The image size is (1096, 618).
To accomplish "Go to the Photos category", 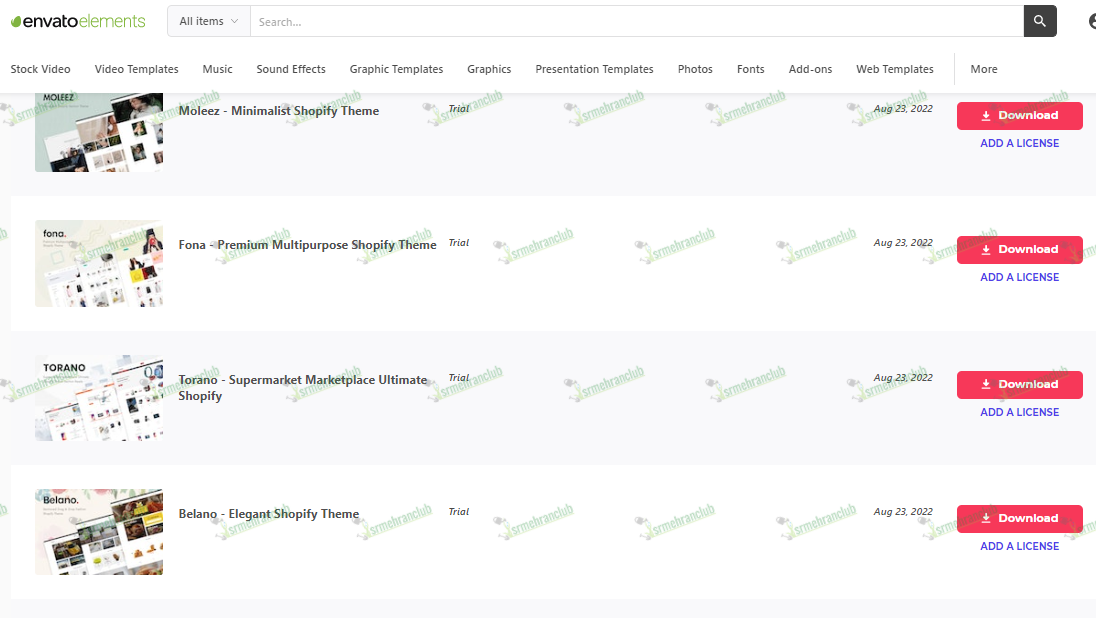I will [x=695, y=69].
